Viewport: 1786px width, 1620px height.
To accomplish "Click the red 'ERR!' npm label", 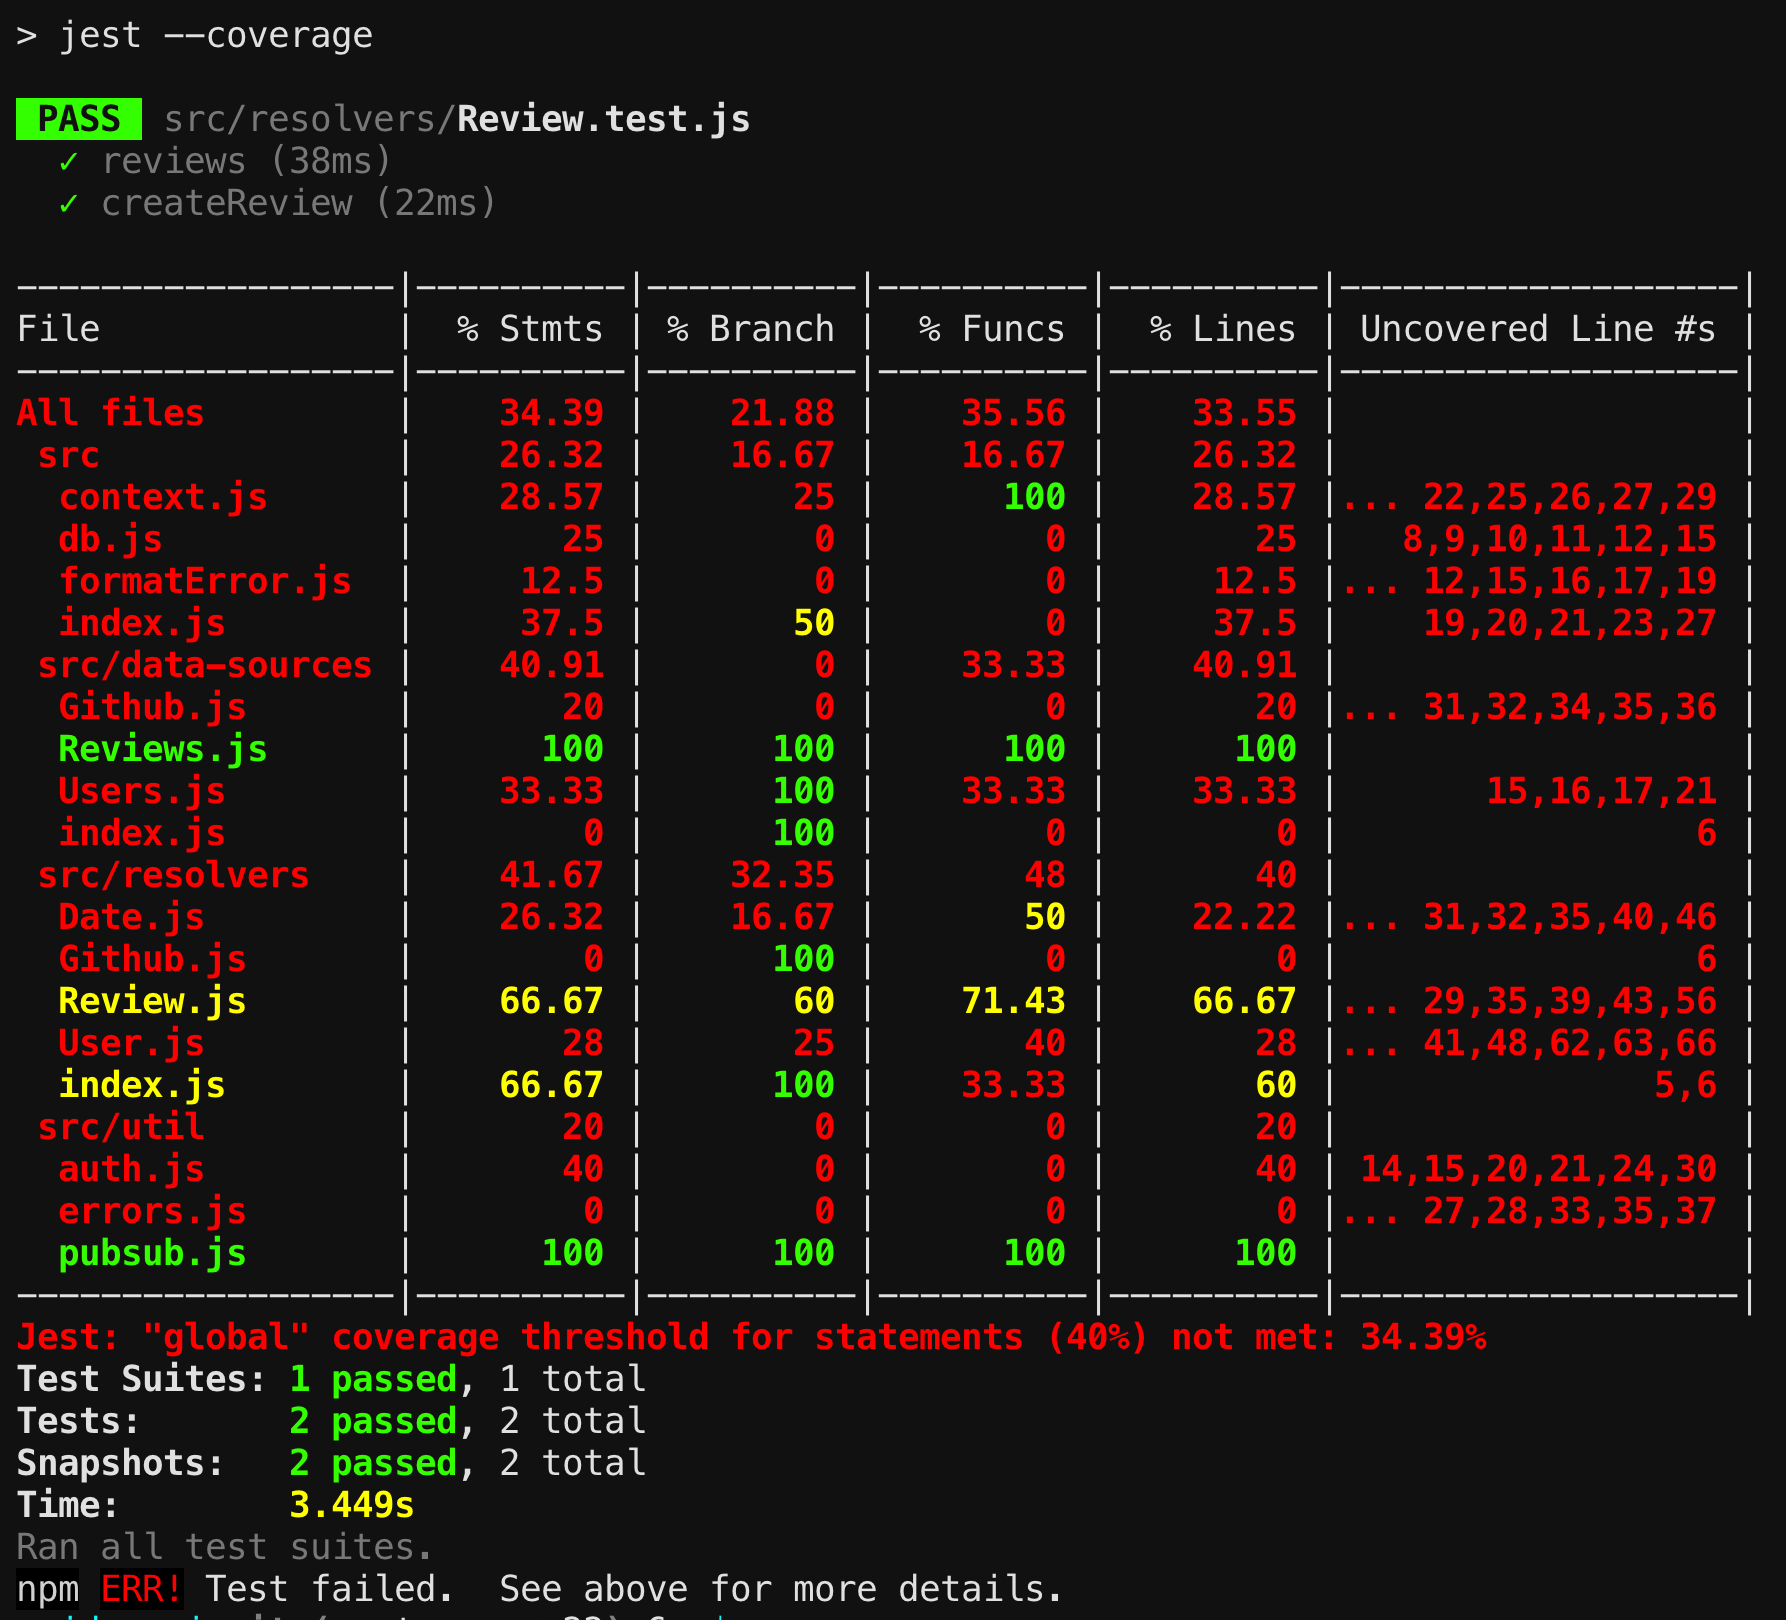I will (142, 1589).
